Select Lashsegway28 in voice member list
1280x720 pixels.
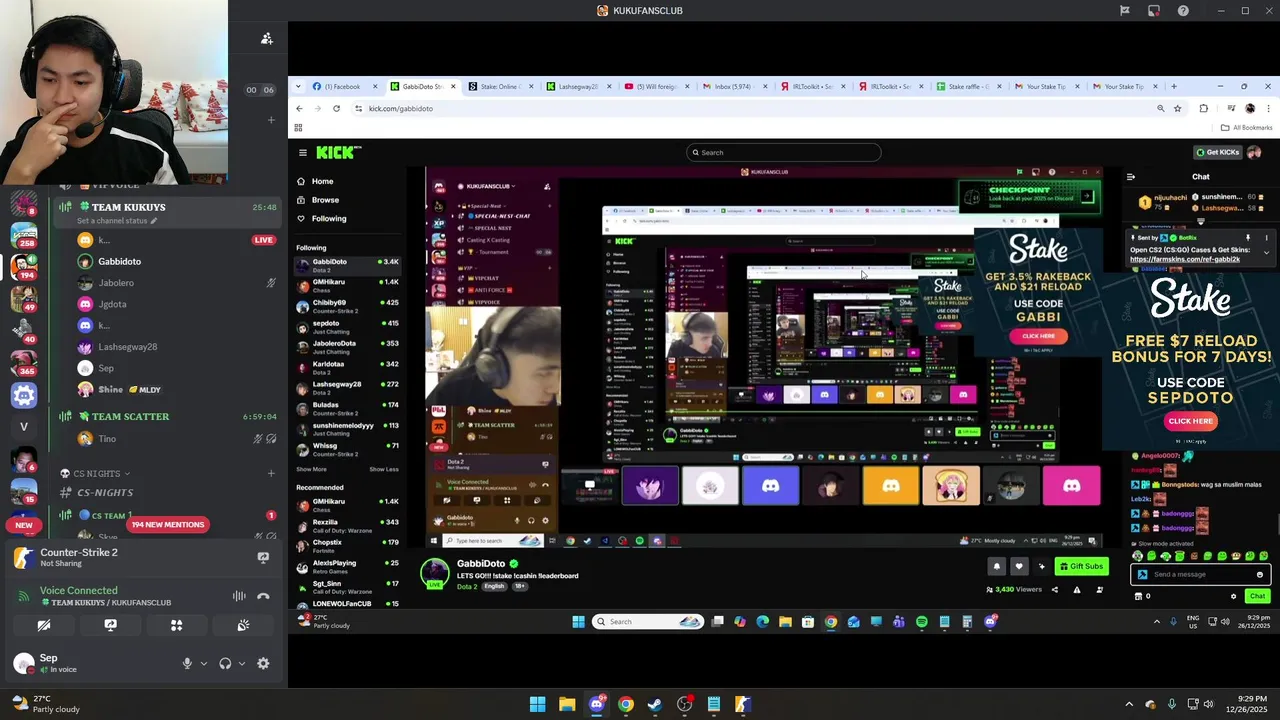(127, 347)
